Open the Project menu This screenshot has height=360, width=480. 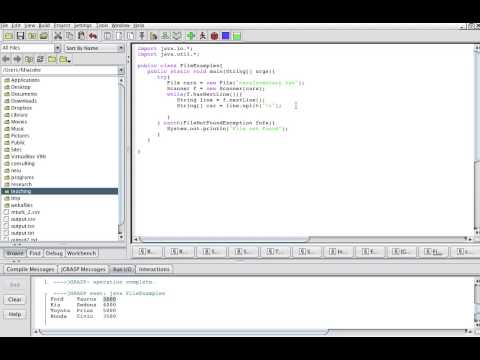click(62, 26)
